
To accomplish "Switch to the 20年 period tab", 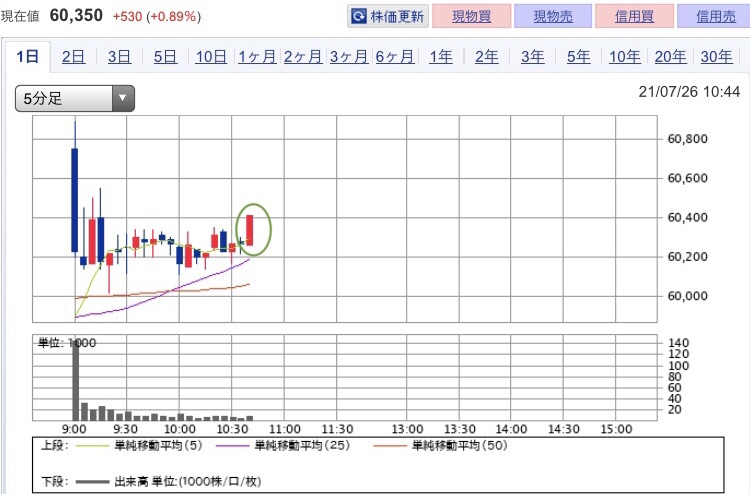I will (670, 57).
